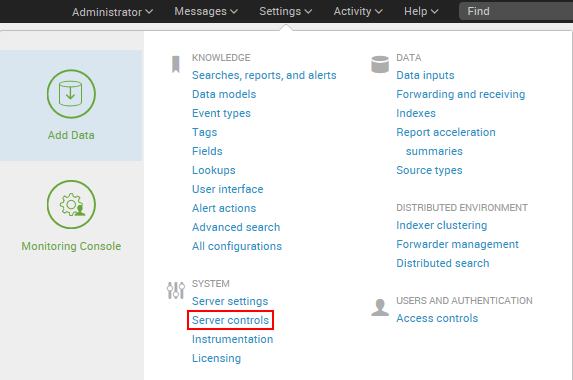Open the Lookups page
Viewport: 573px width, 380px height.
pos(213,170)
